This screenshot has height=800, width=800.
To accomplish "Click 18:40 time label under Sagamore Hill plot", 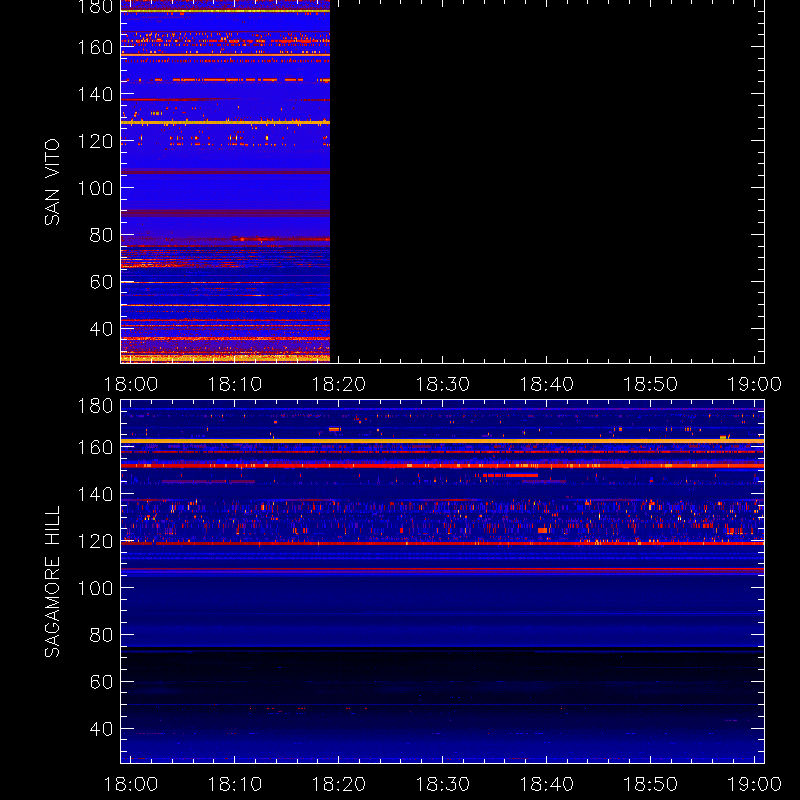I will point(546,784).
